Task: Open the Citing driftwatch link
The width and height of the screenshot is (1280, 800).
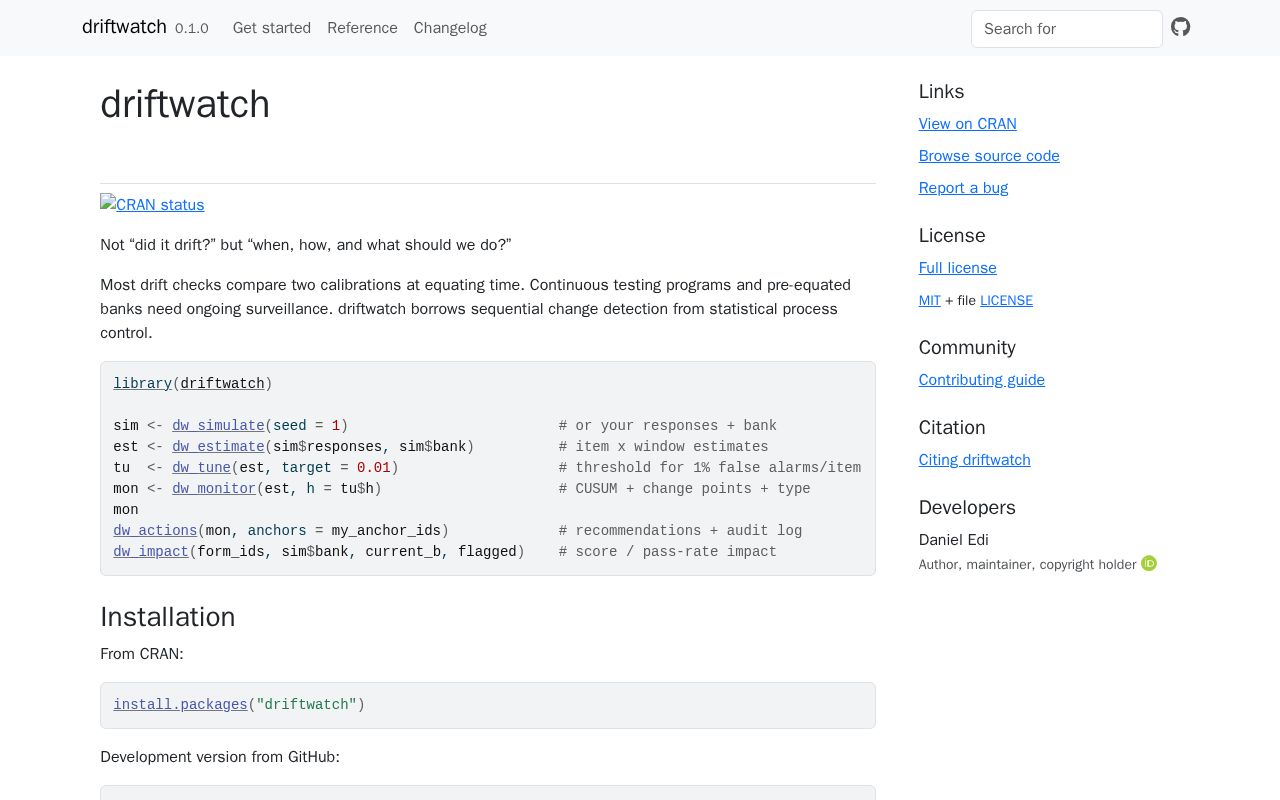Action: (975, 460)
